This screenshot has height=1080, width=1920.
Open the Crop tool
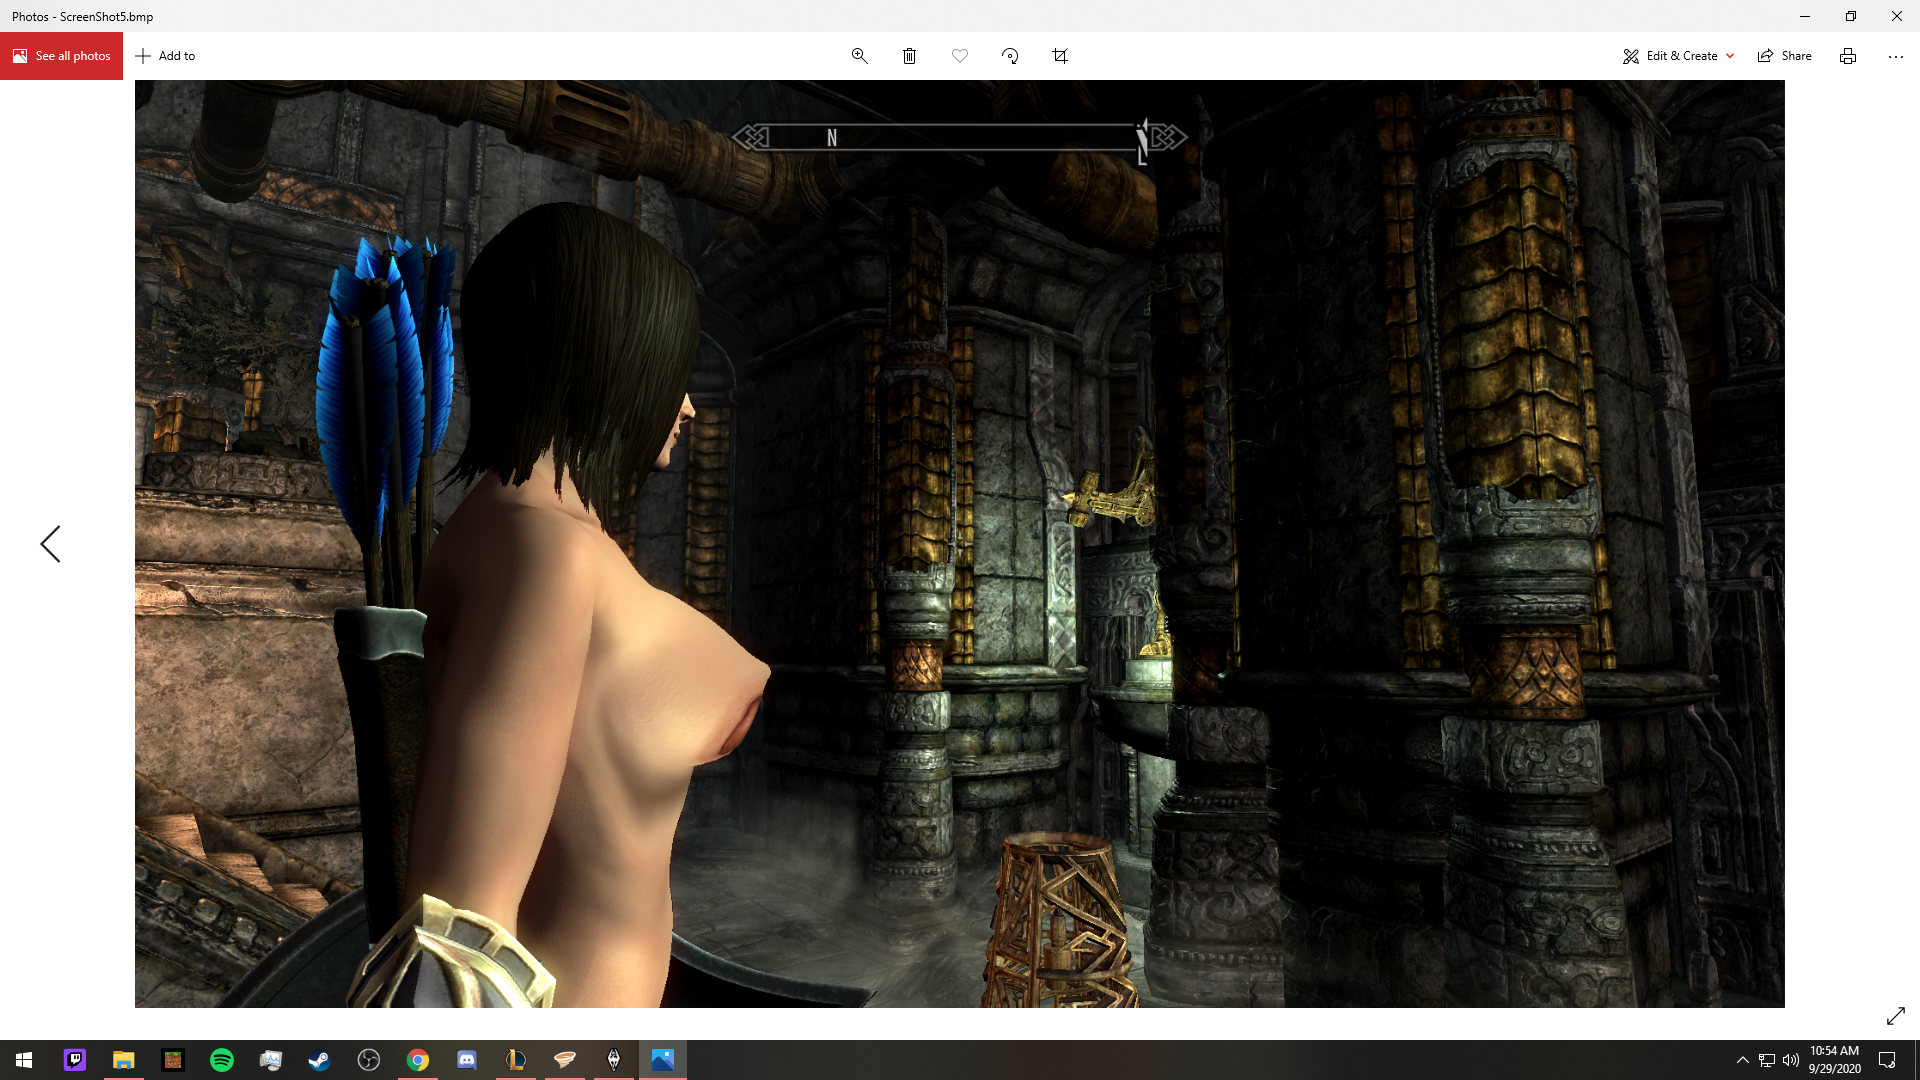point(1060,56)
